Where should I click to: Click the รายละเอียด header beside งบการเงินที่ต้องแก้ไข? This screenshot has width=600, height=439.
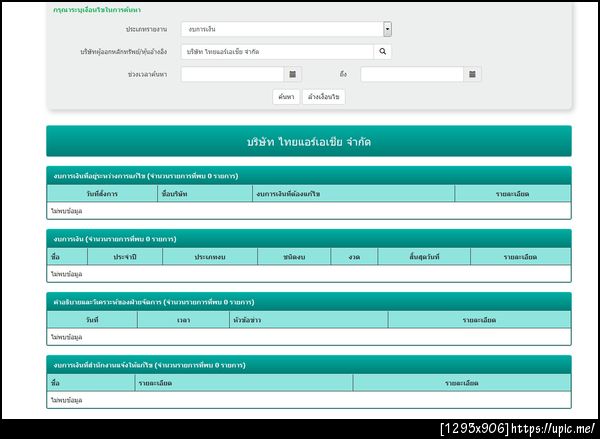click(x=512, y=194)
